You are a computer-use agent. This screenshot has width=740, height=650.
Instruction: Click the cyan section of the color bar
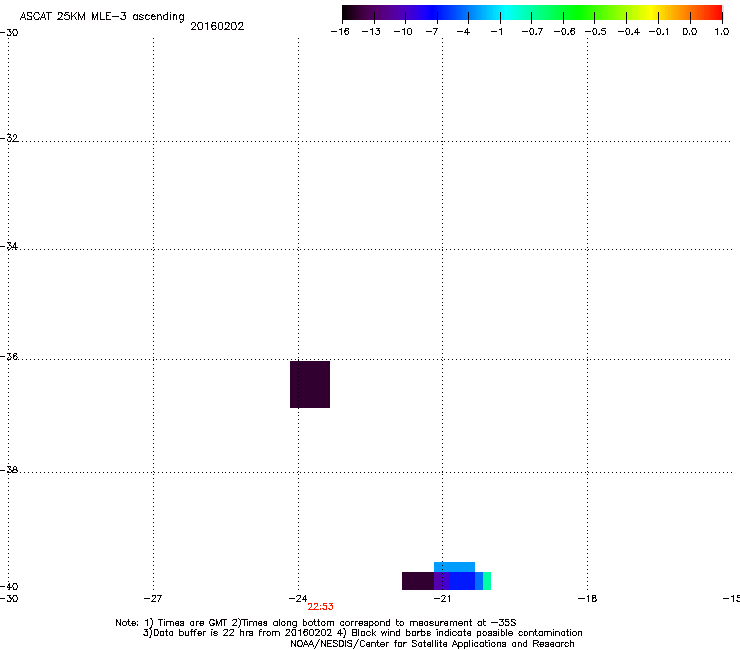[x=505, y=12]
